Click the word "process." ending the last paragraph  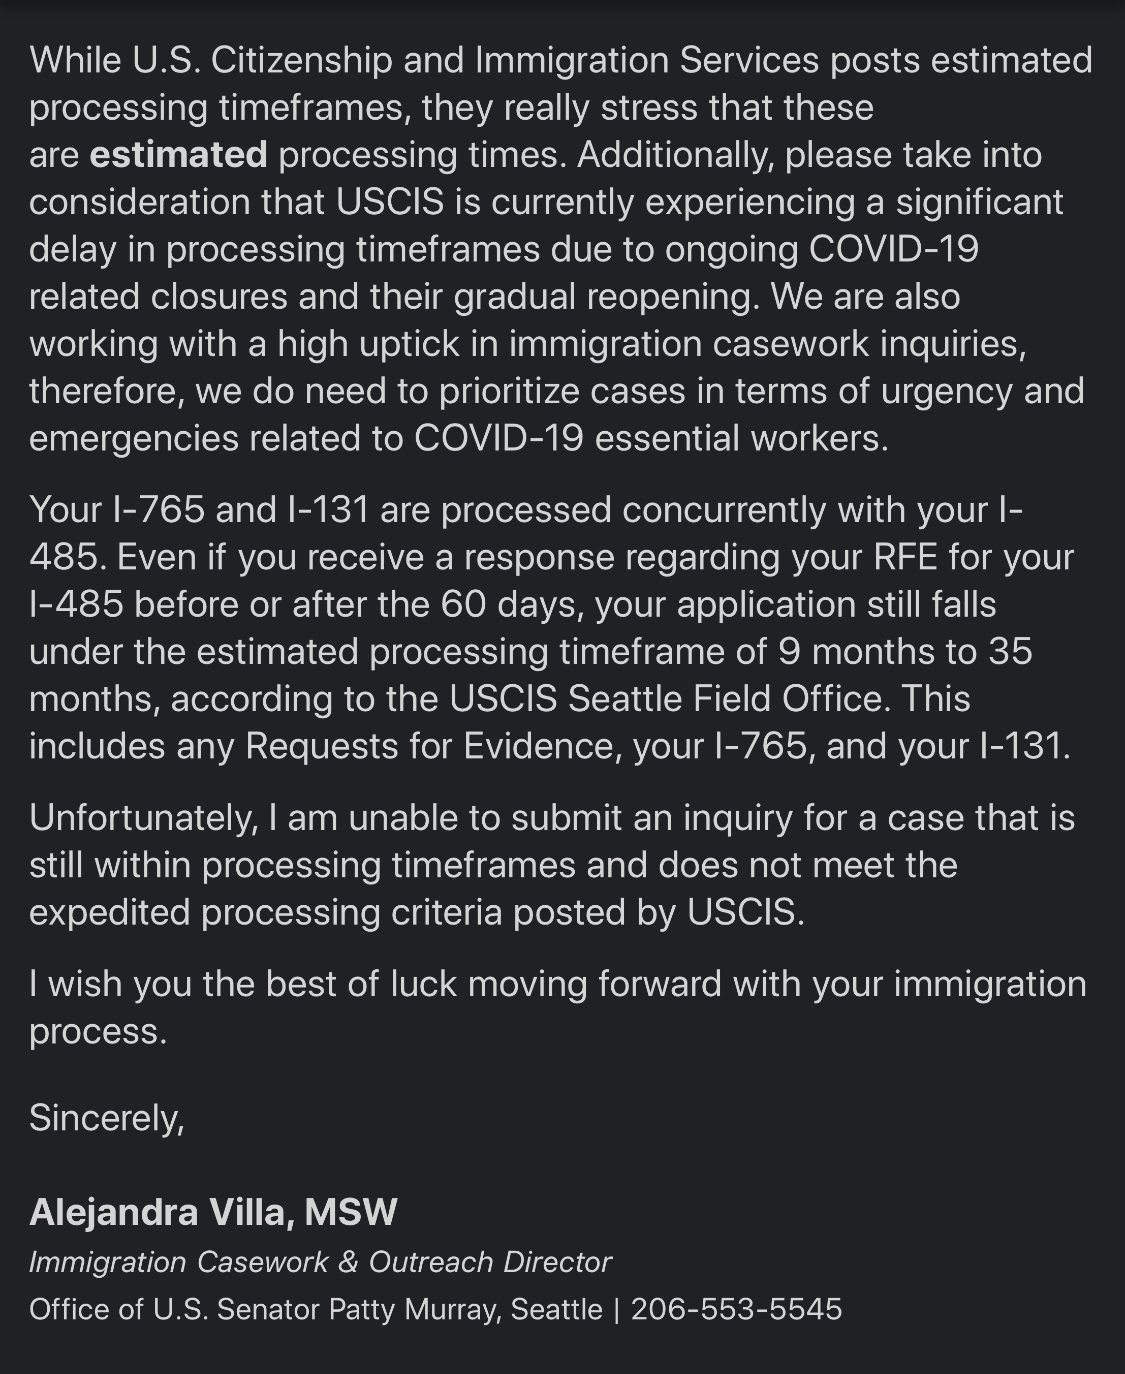98,1032
